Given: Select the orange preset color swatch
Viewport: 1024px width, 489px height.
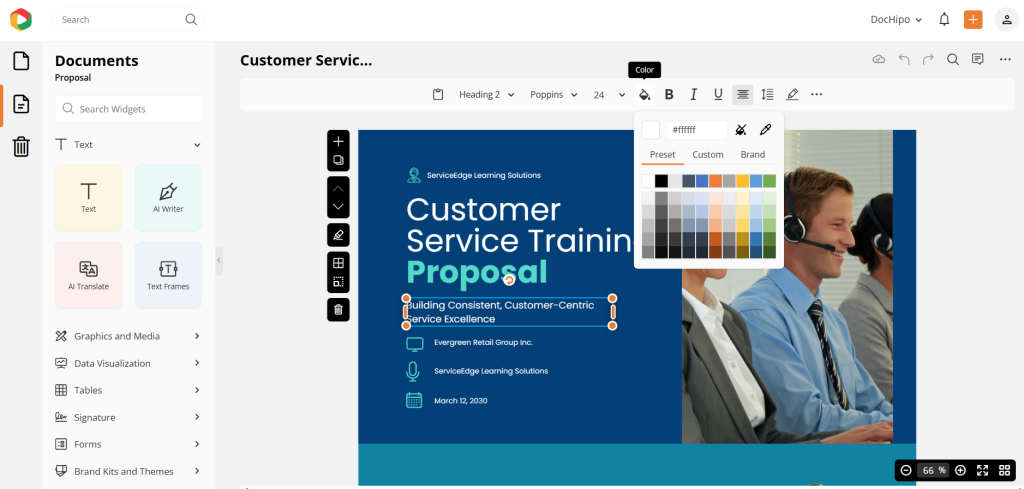Looking at the screenshot, I should [716, 181].
